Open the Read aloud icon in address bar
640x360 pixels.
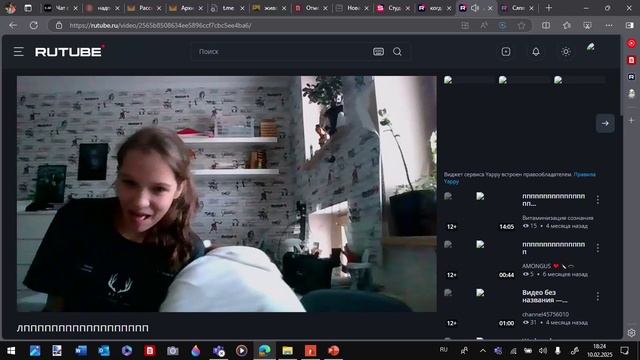484,26
